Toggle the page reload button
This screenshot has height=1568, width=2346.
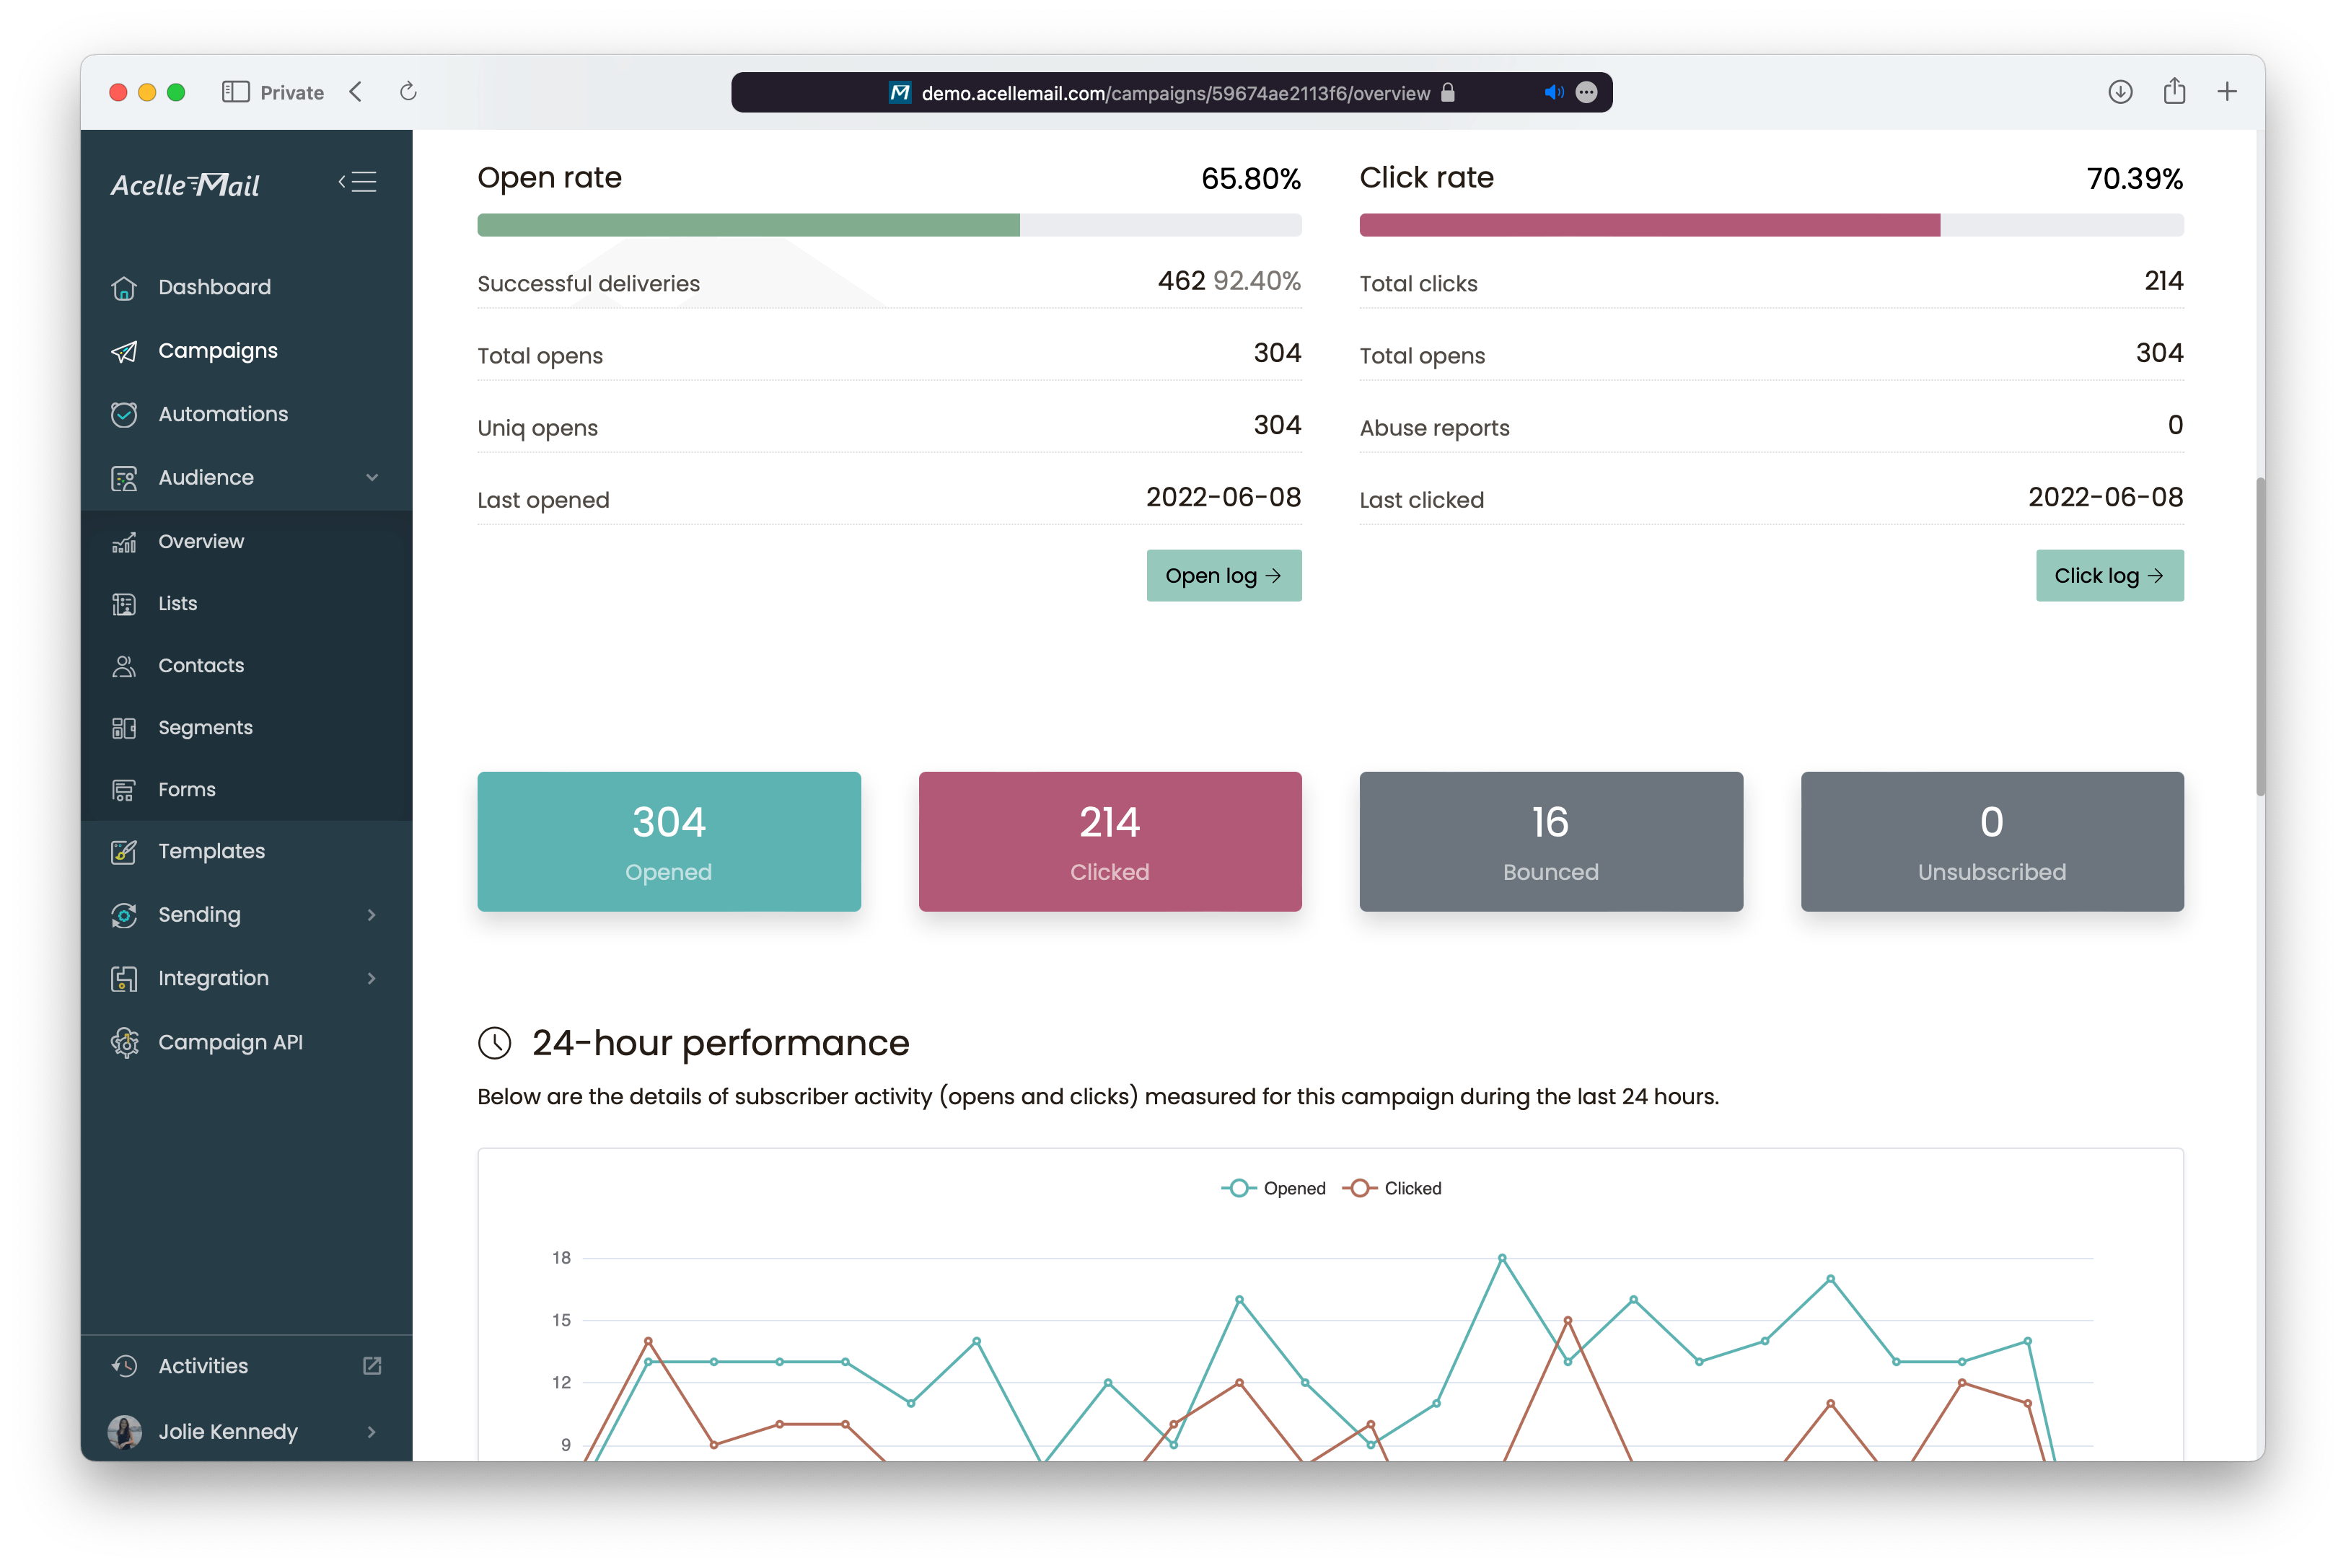click(x=408, y=91)
